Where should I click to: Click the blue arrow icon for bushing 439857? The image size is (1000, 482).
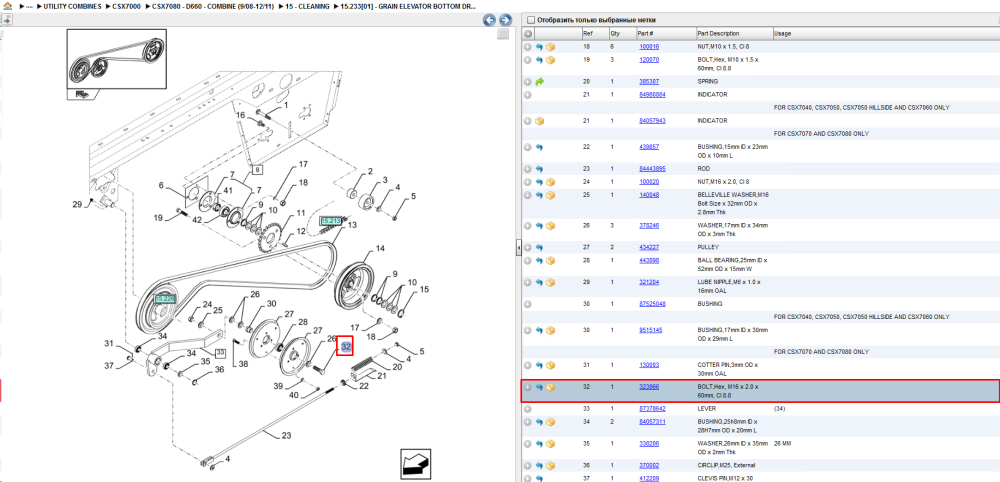pos(540,147)
